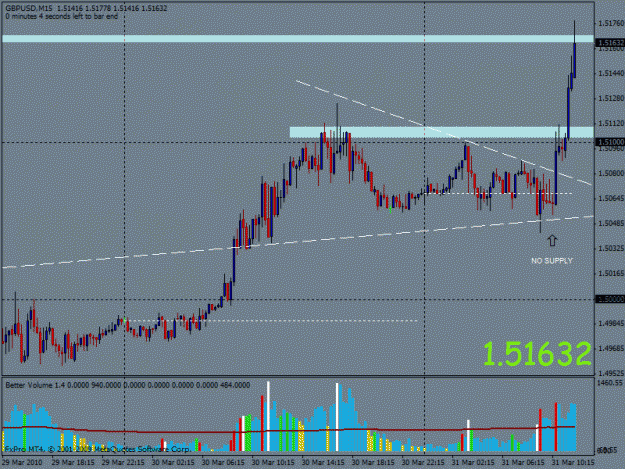Click the '30 Mar 18:15' time label

point(373,462)
